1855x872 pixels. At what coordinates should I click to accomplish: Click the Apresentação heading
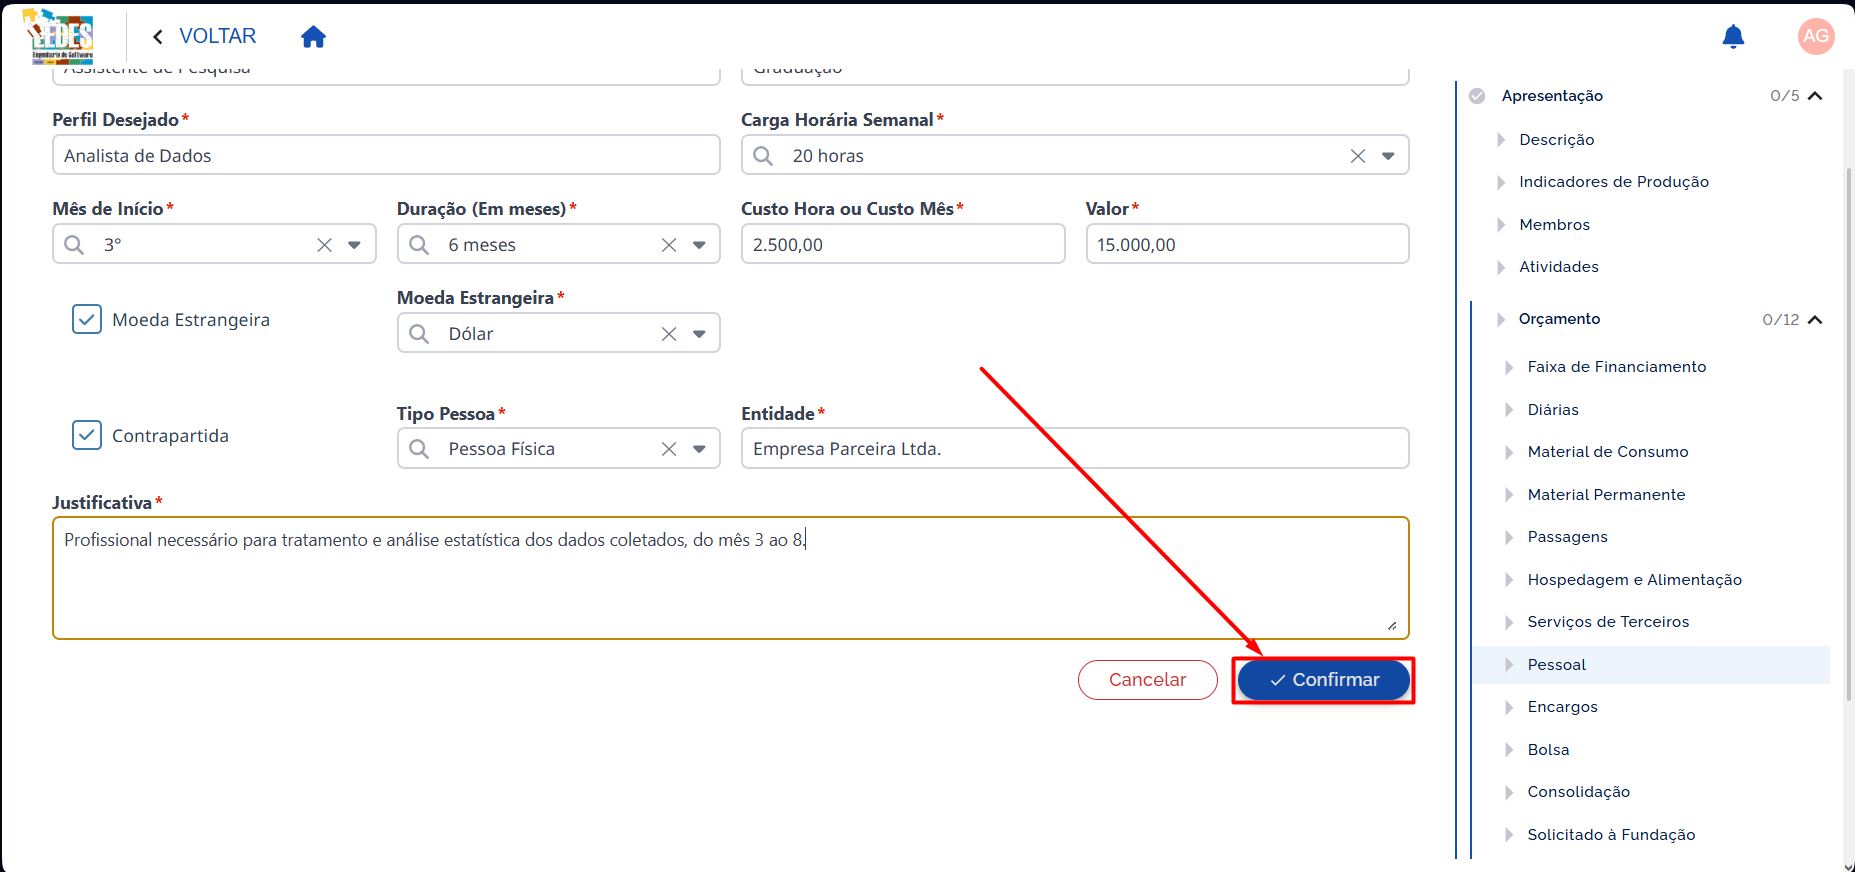click(1552, 96)
